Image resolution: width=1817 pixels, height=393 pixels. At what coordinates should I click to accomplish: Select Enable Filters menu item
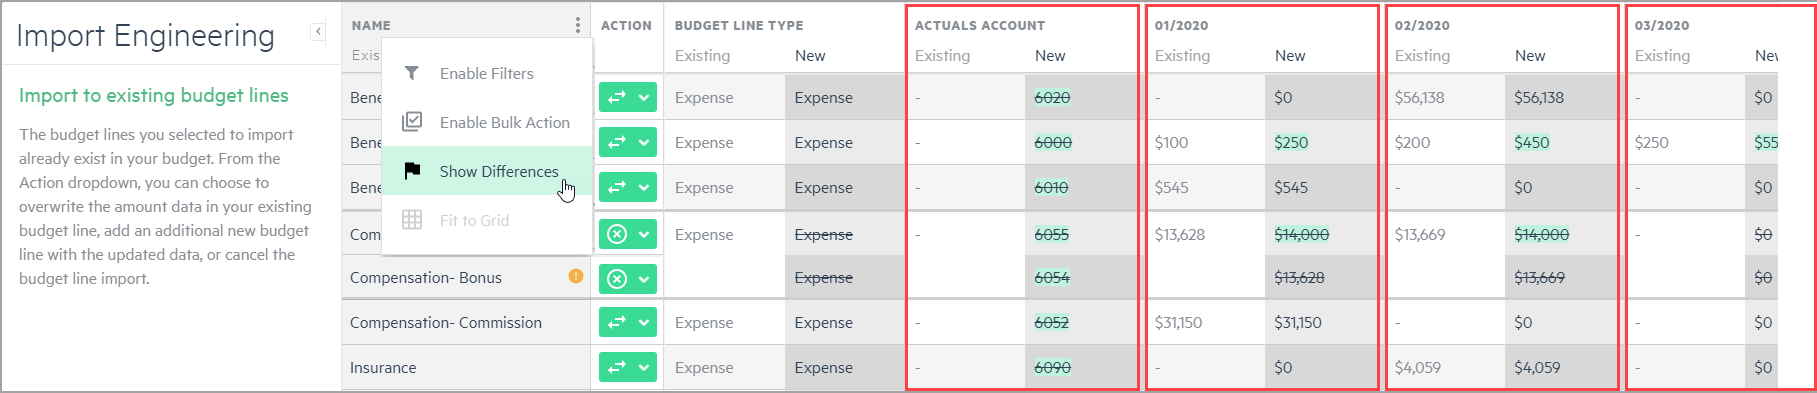point(487,73)
